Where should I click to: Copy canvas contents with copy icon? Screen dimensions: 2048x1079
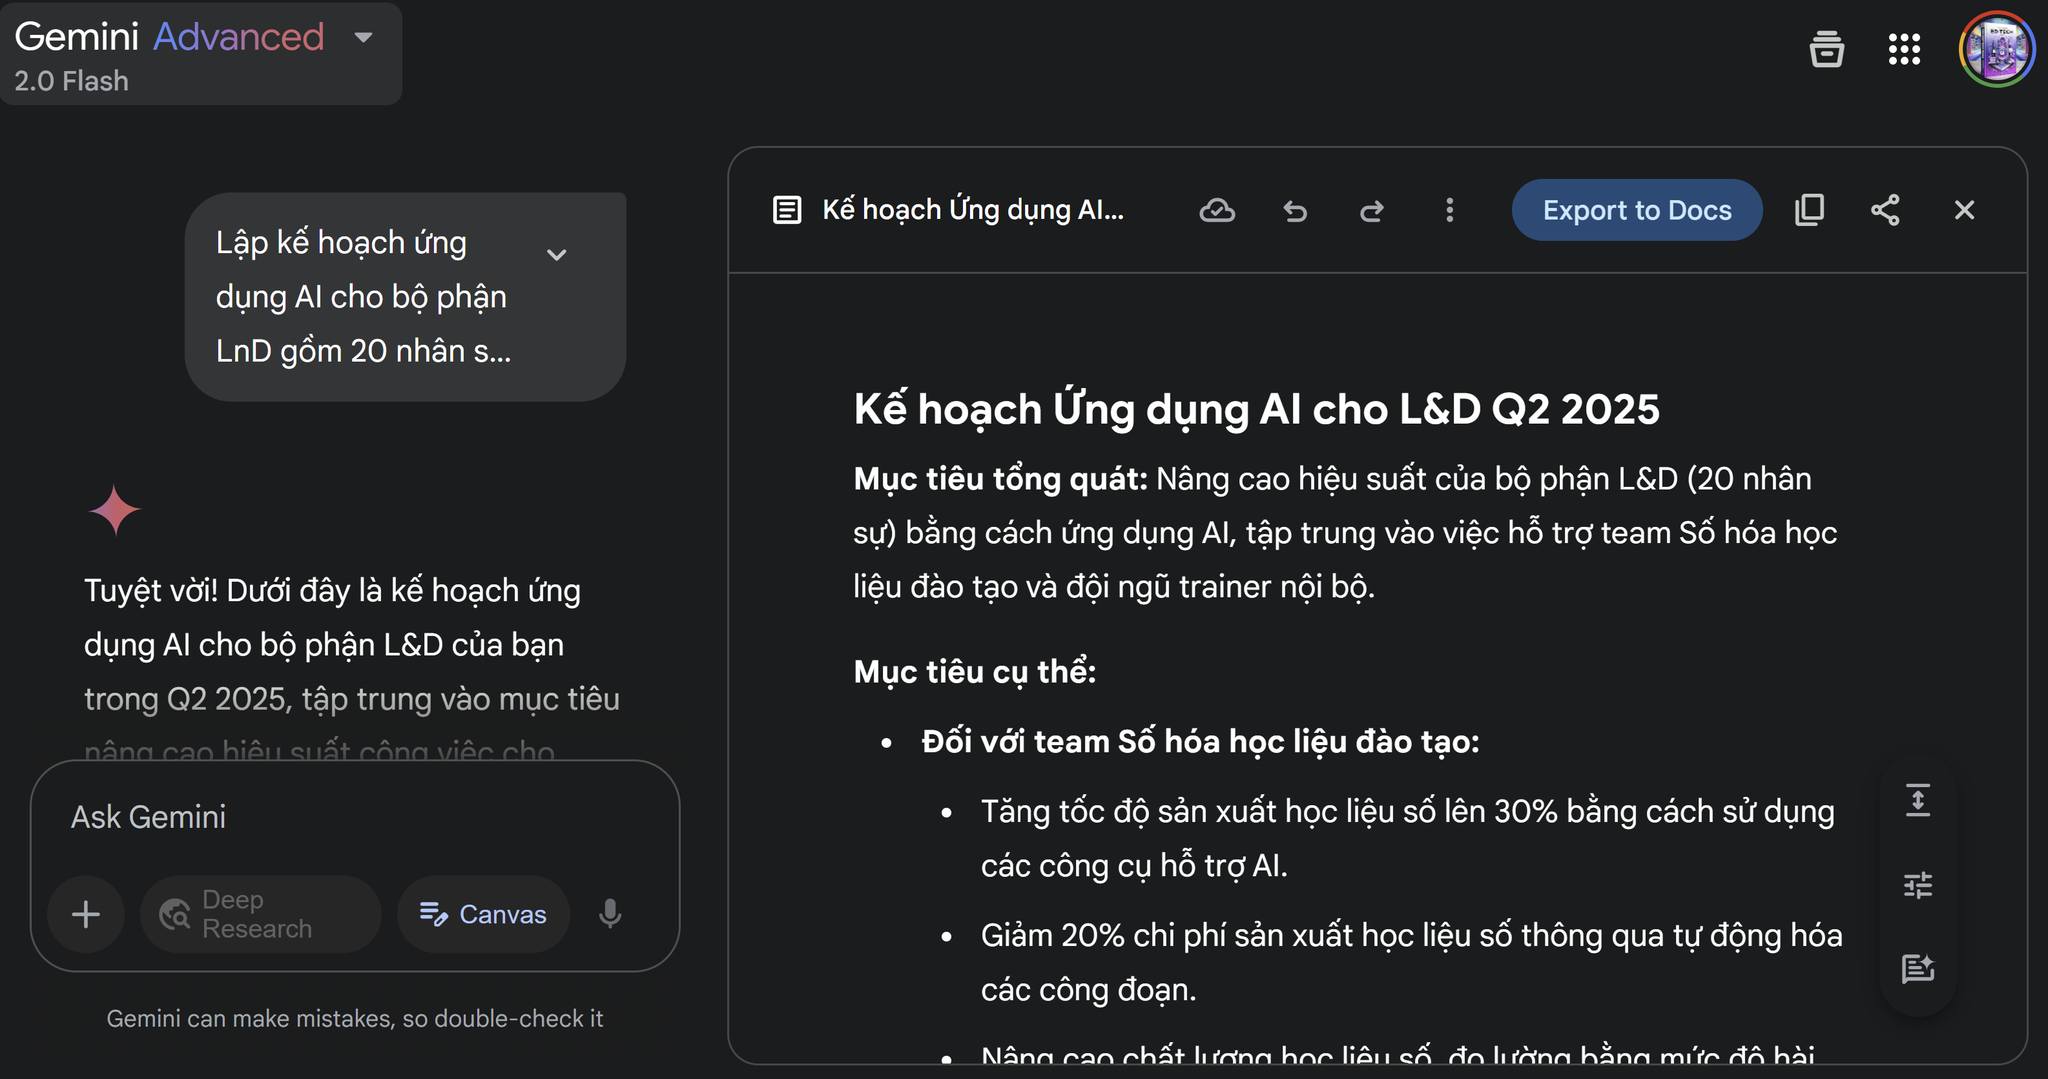tap(1809, 210)
